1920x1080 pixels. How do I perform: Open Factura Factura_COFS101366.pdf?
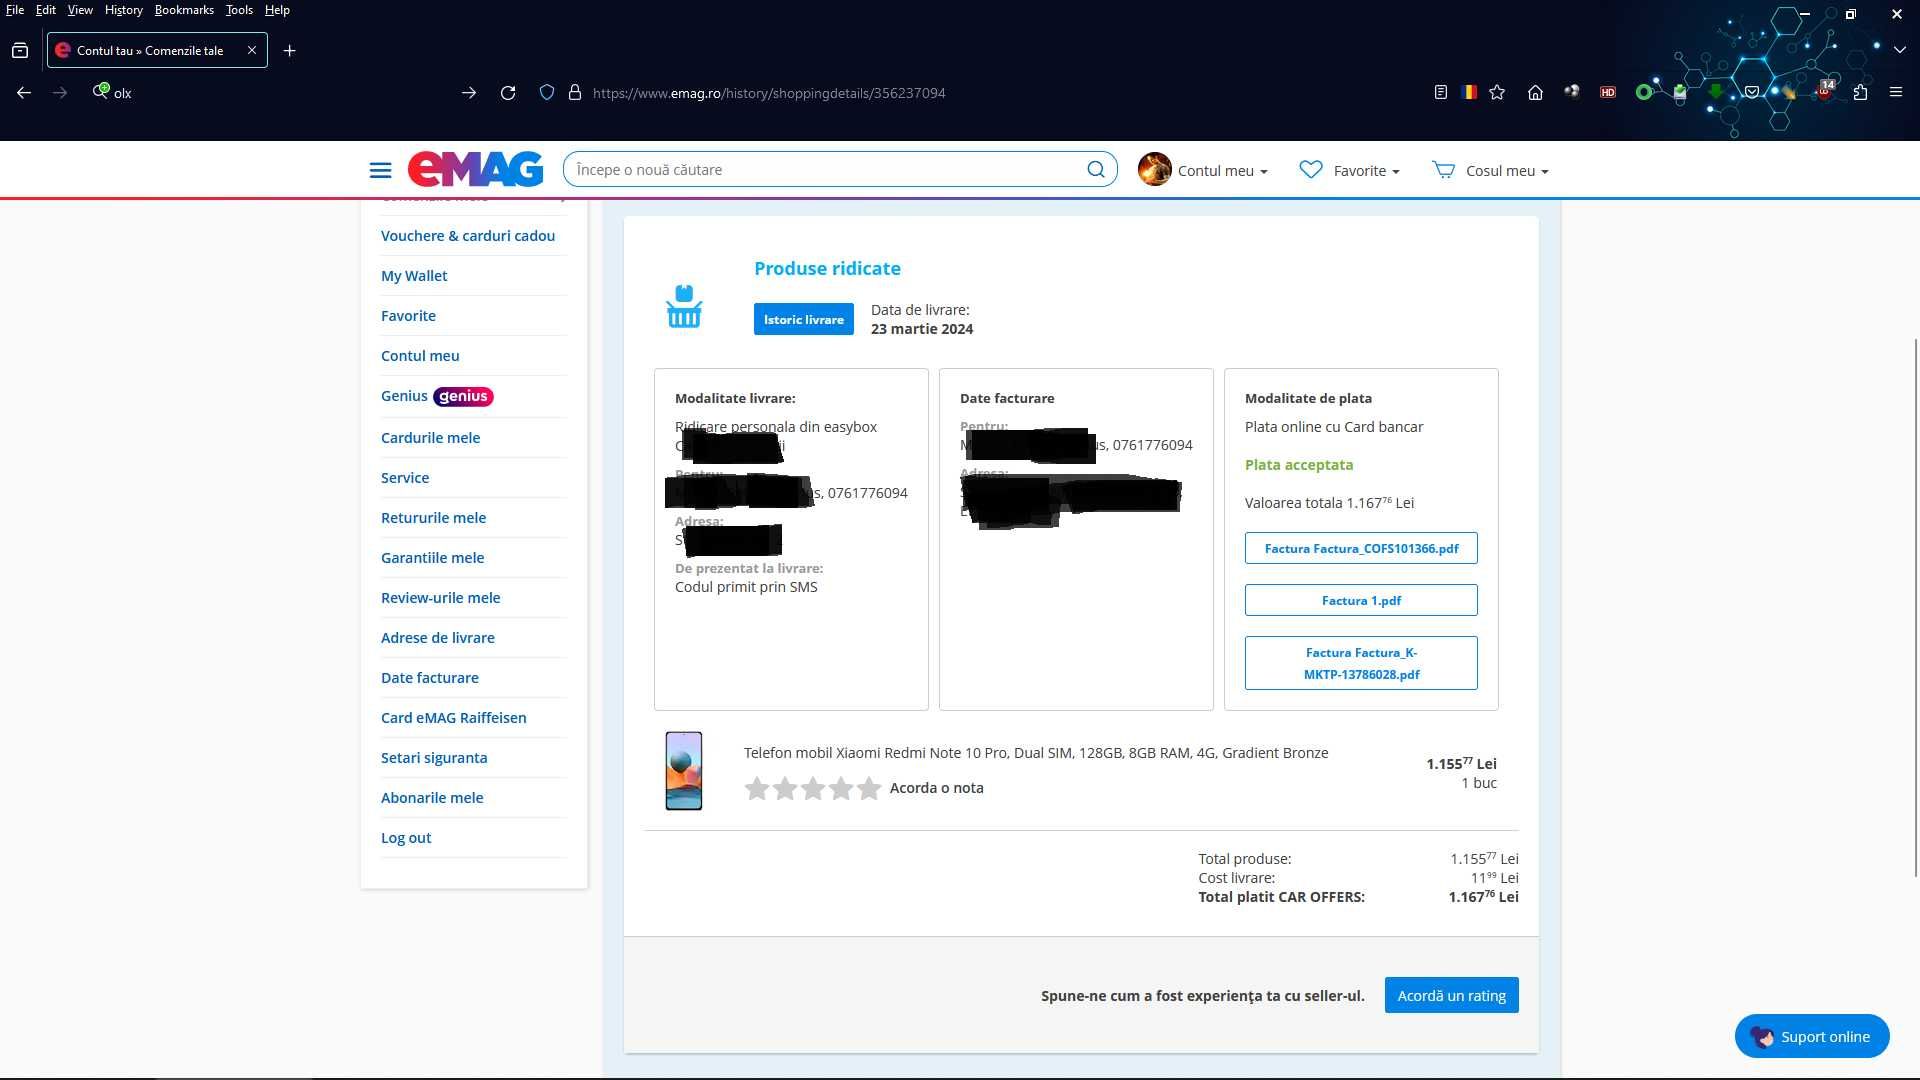click(1361, 547)
